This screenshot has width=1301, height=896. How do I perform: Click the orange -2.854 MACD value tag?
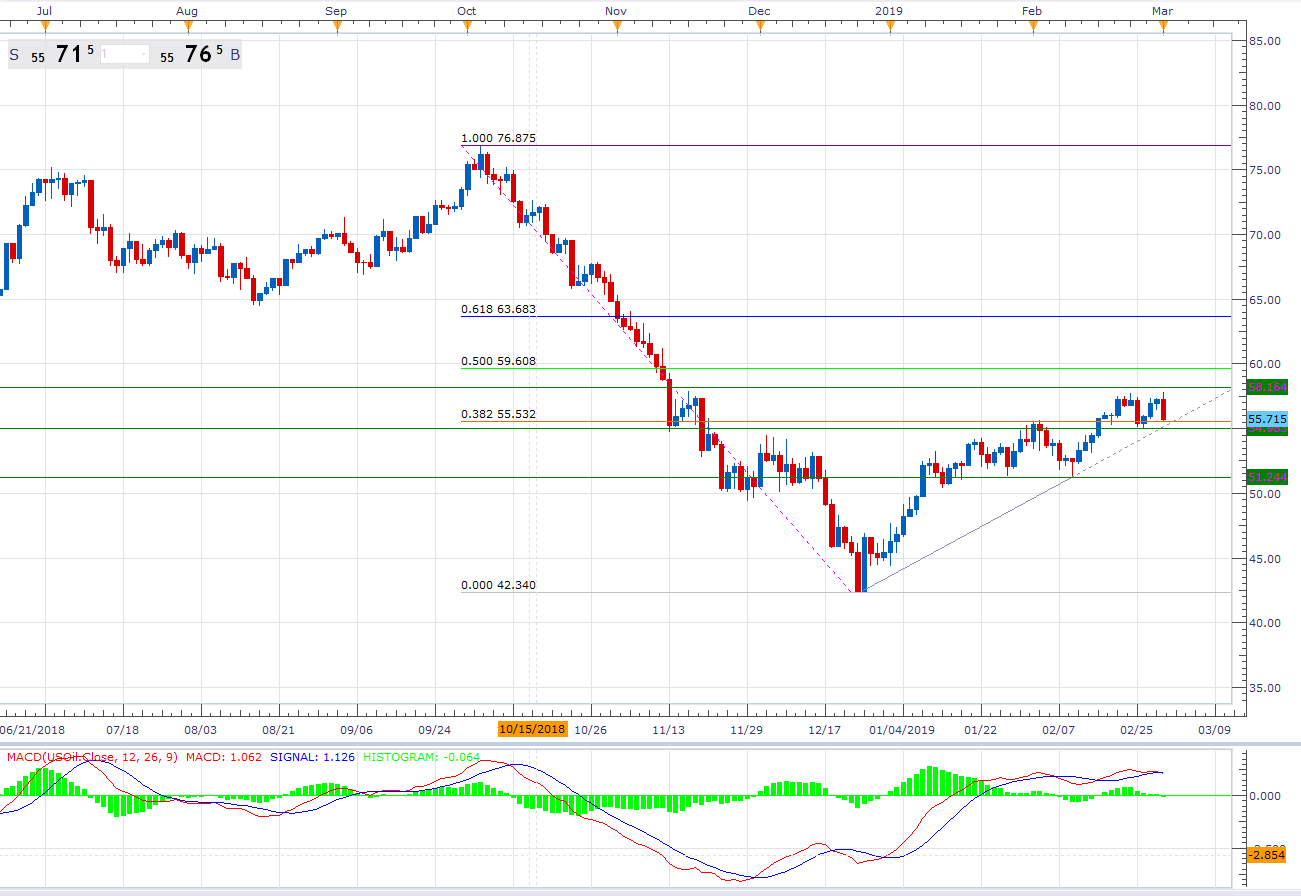[x=1266, y=856]
